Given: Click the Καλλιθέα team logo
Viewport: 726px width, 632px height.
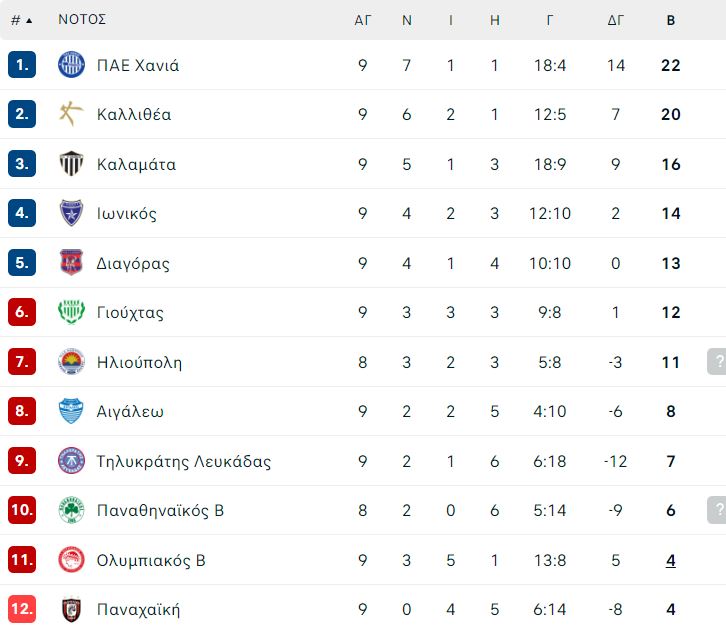Looking at the screenshot, I should (71, 114).
